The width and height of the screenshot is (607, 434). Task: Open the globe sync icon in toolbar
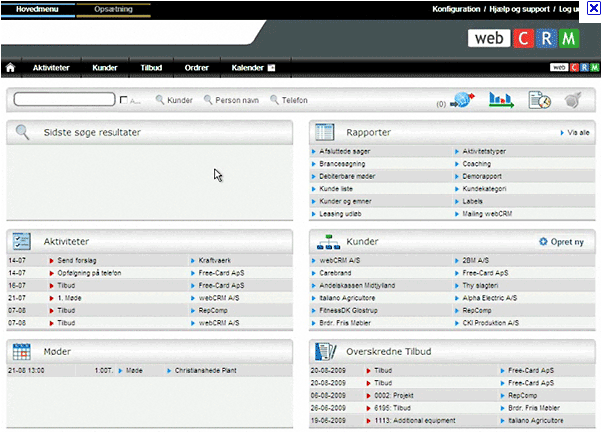(x=463, y=100)
